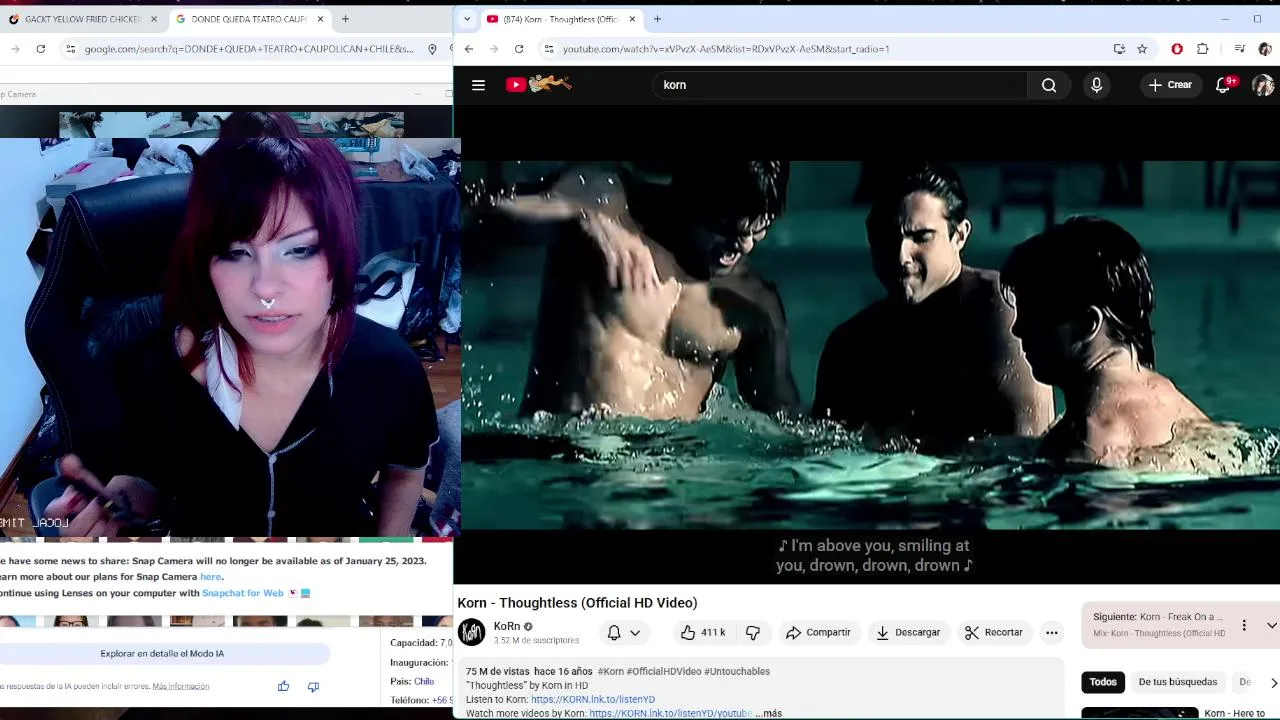Open Chile country link

tap(424, 682)
